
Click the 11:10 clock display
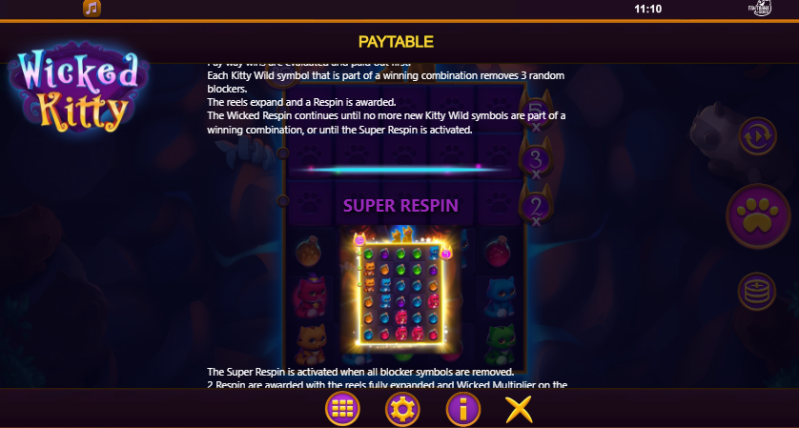pyautogui.click(x=648, y=9)
